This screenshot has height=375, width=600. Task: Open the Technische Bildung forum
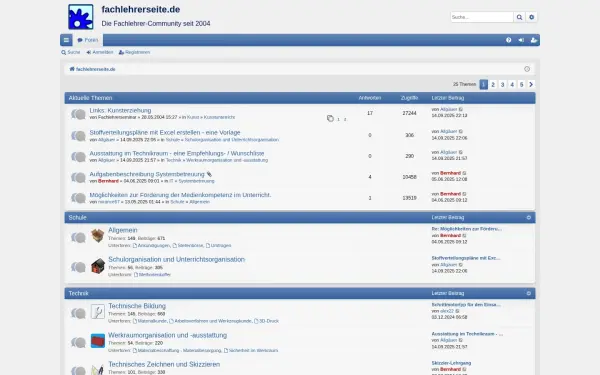point(137,306)
